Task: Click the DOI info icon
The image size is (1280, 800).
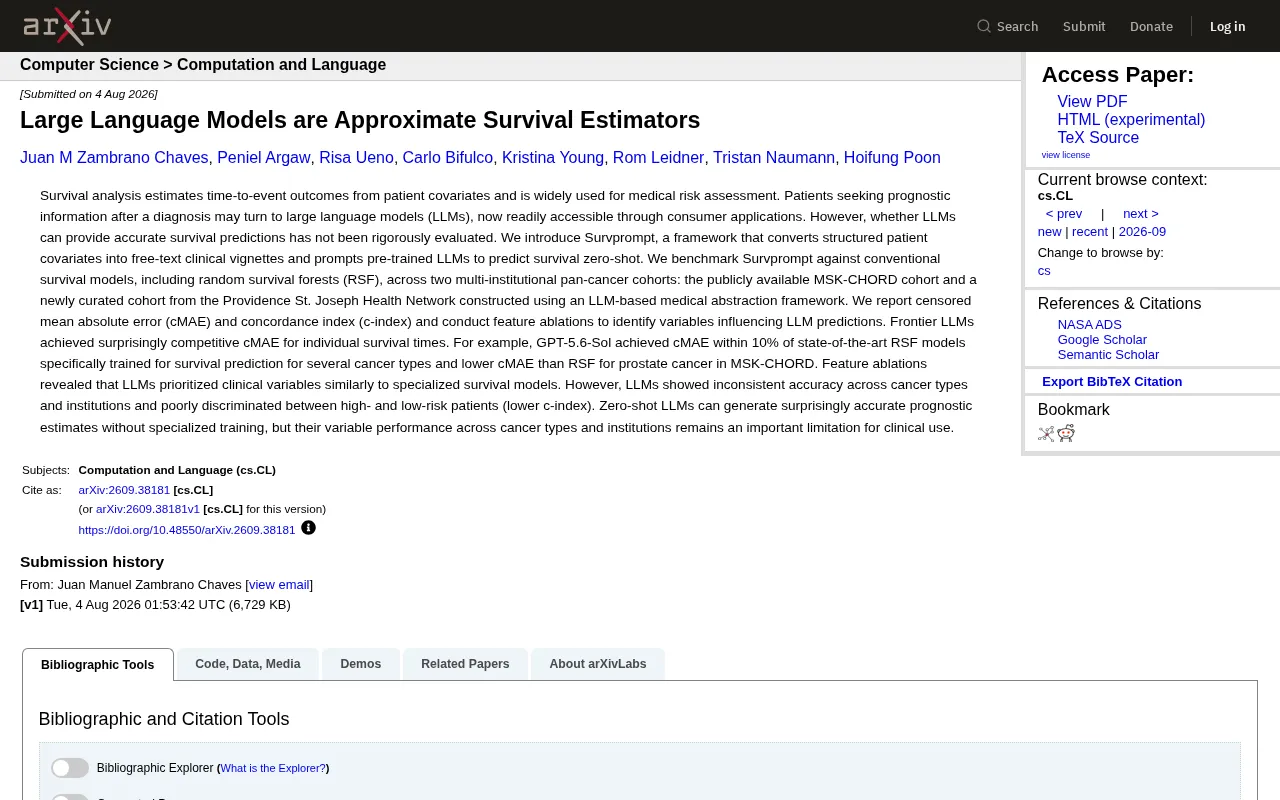Action: pyautogui.click(x=308, y=528)
